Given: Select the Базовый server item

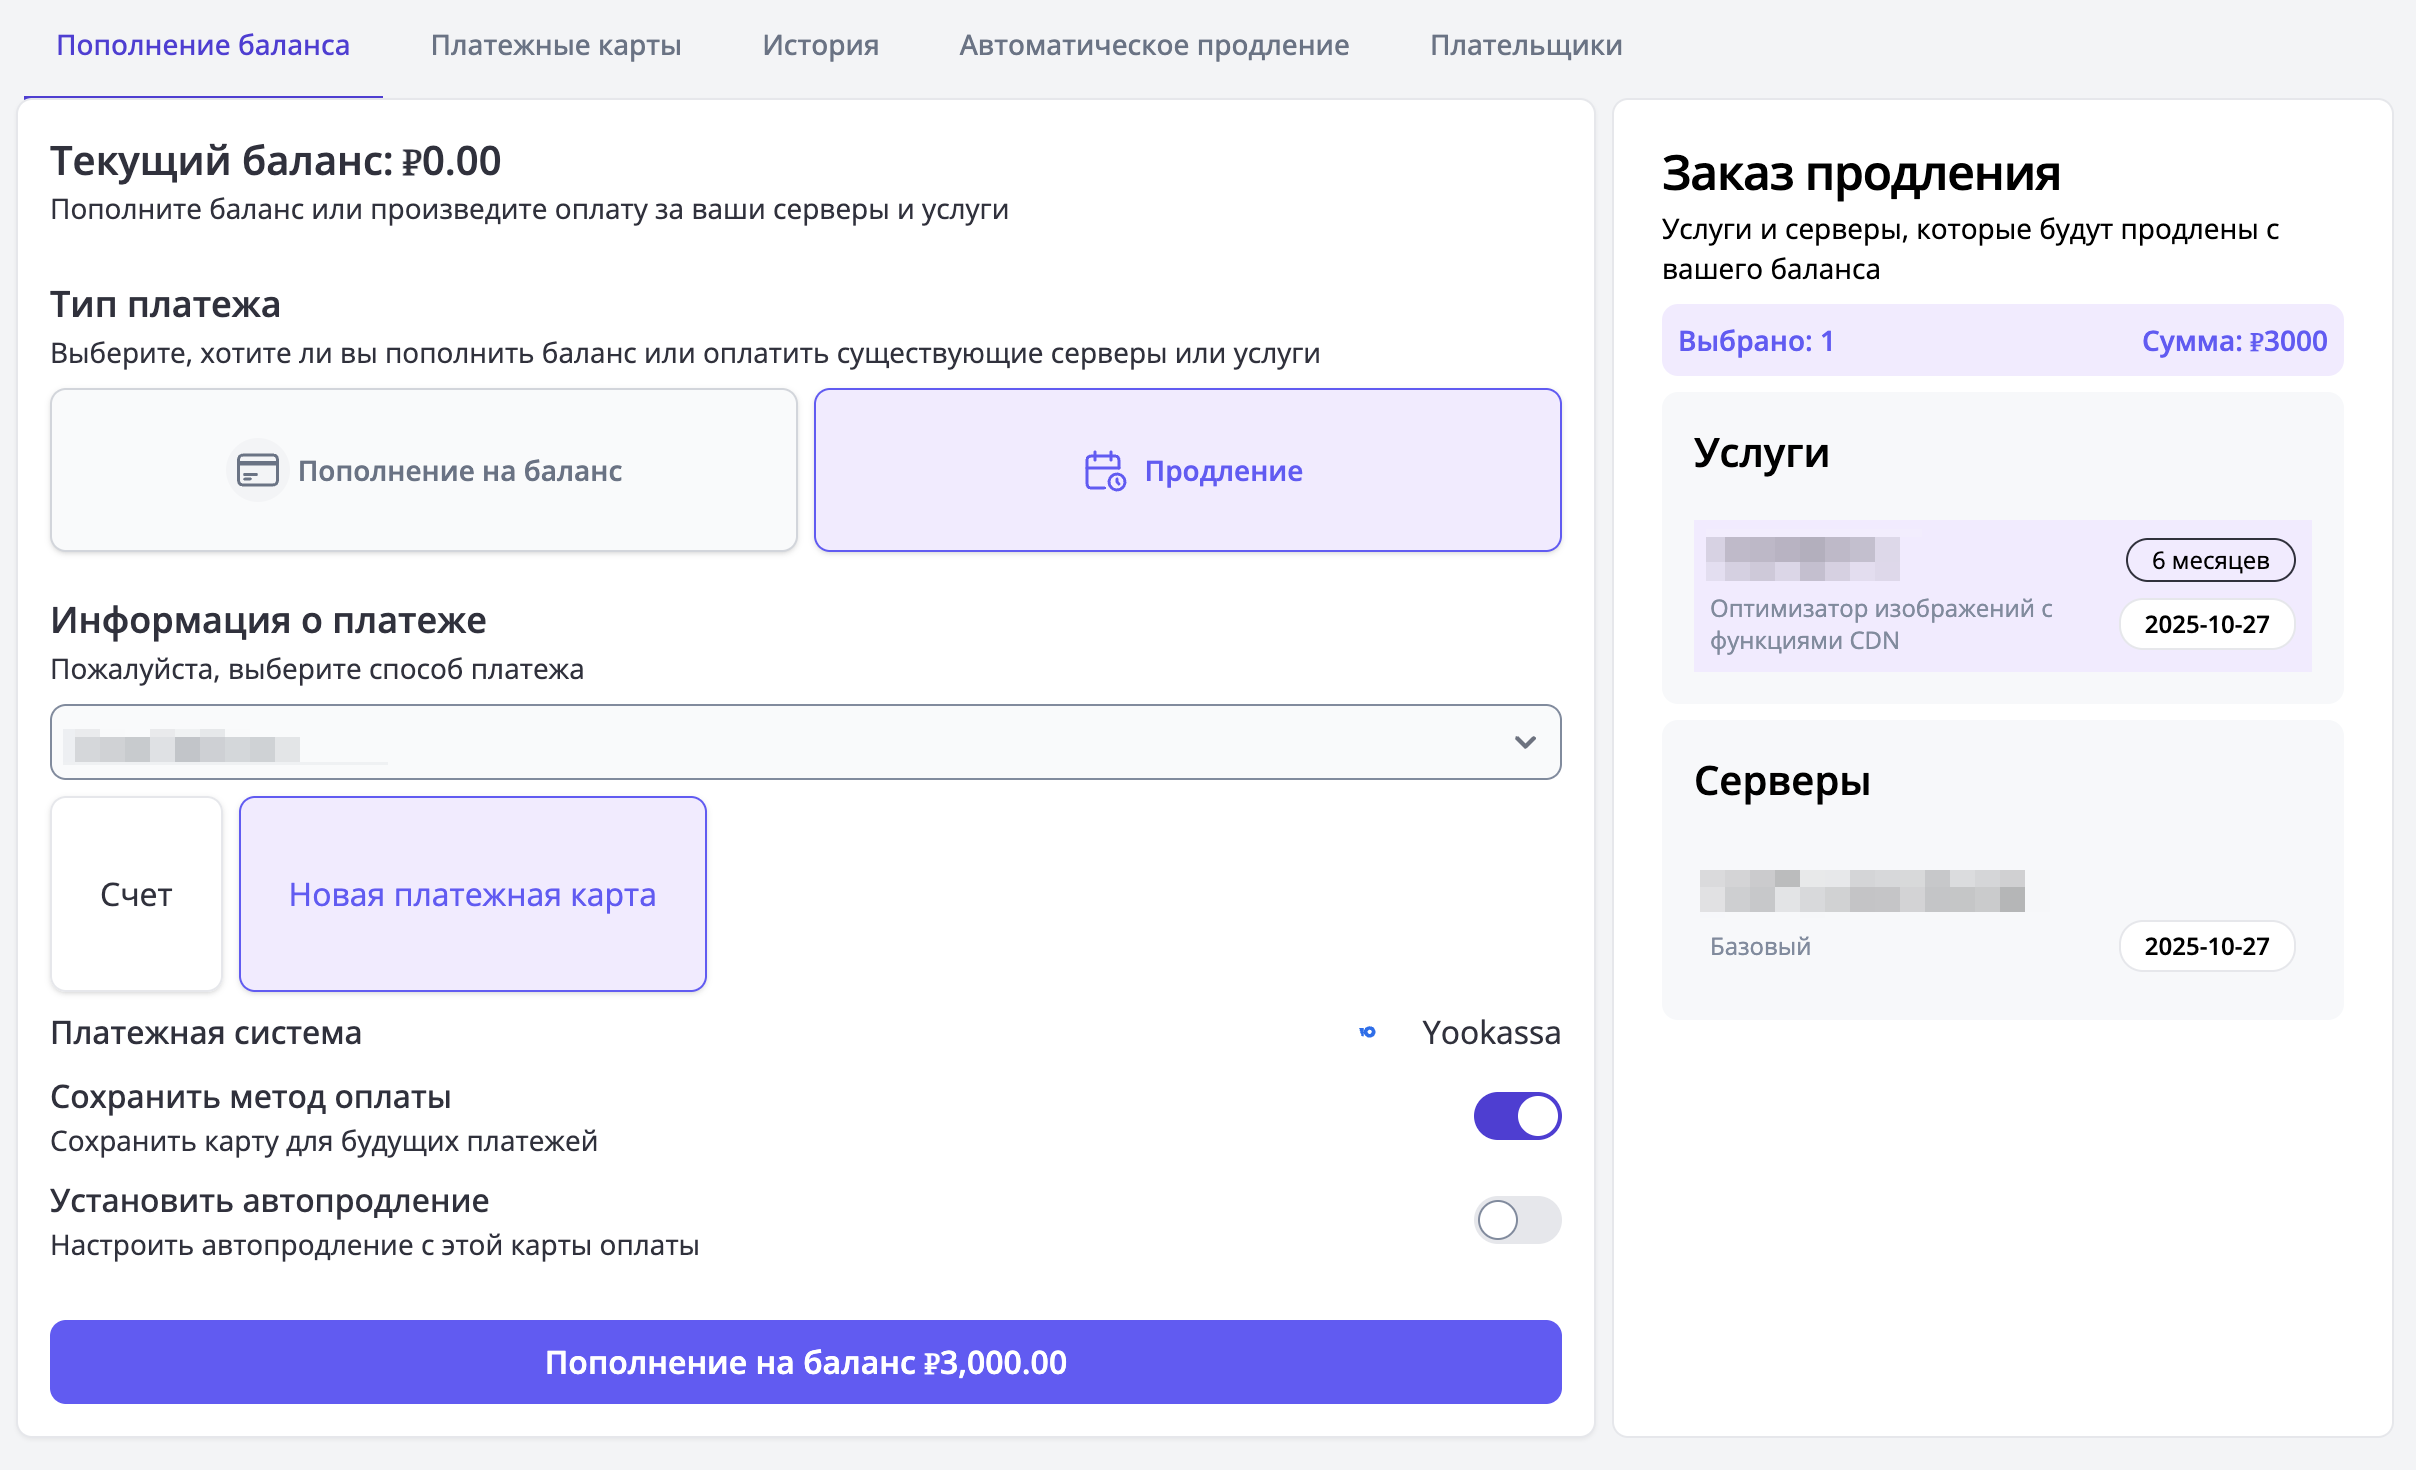Looking at the screenshot, I should click(1860, 920).
